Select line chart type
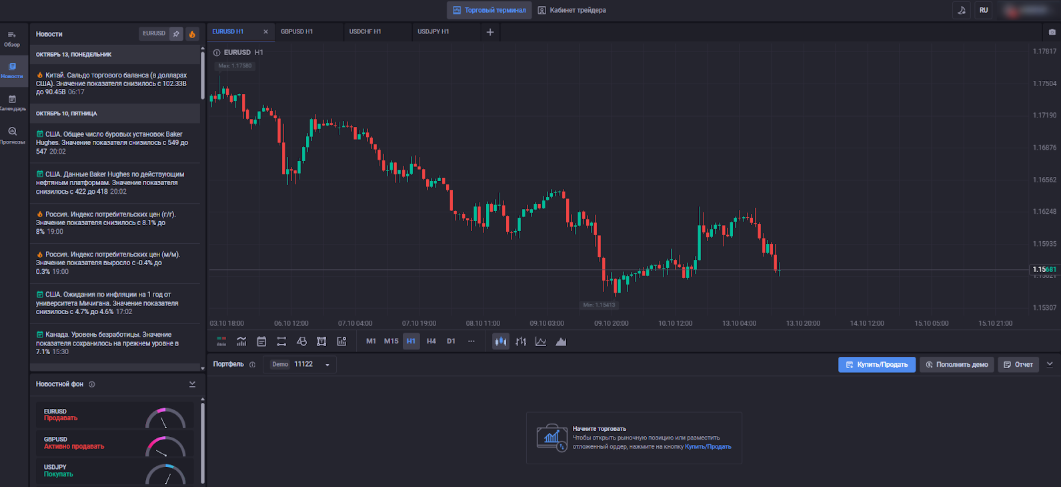Viewport: 1061px width, 488px height. tap(541, 341)
